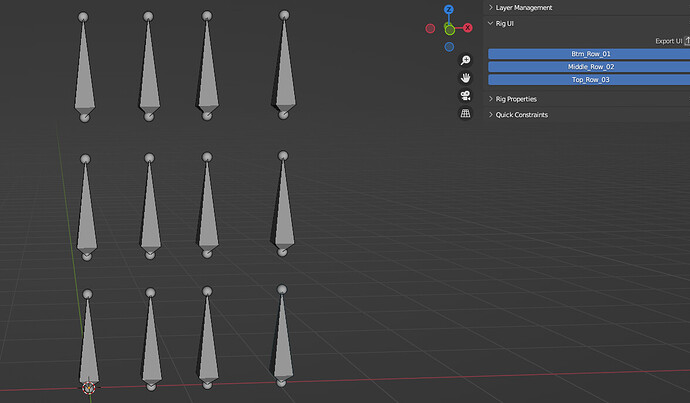
Task: Toggle the camera view icon
Action: pos(465,95)
